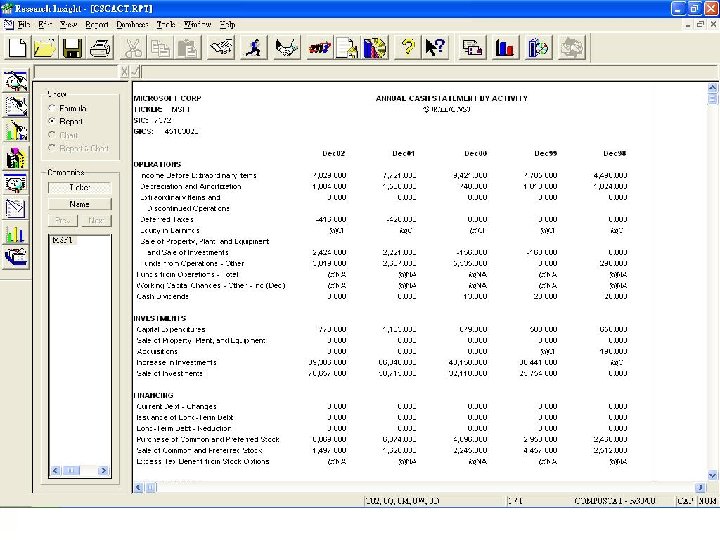Click the Paste clipboard icon
Screen dimensions: 720x540
click(188, 48)
